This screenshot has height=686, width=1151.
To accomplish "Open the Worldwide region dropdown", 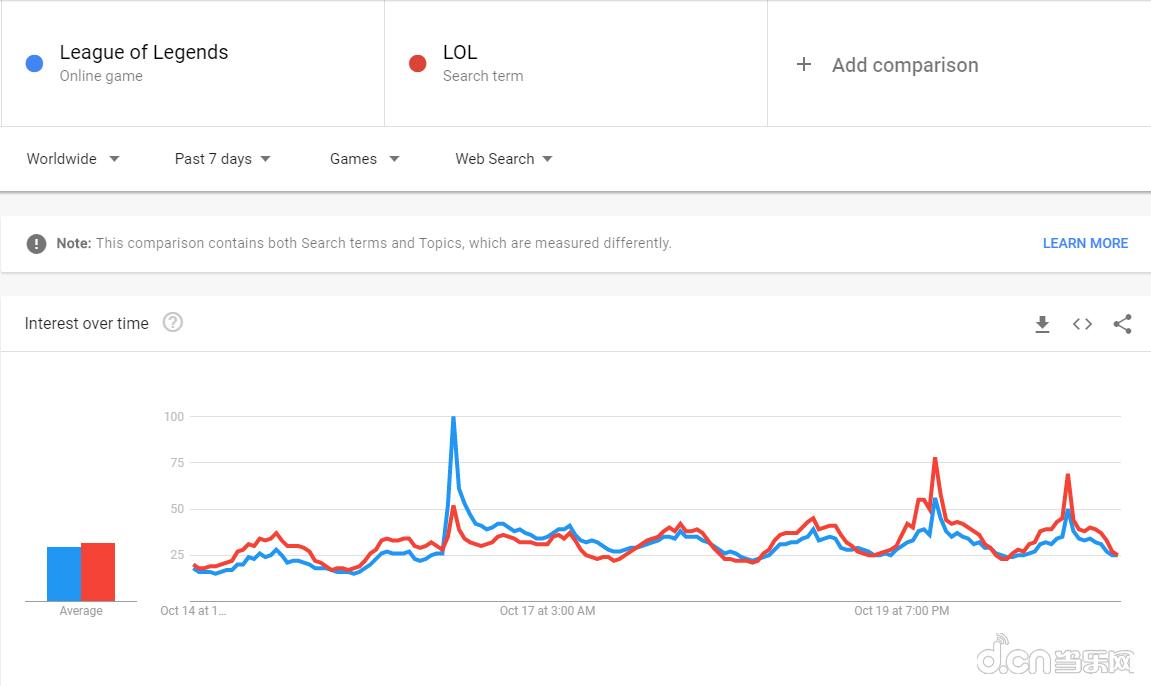I will click(x=73, y=159).
